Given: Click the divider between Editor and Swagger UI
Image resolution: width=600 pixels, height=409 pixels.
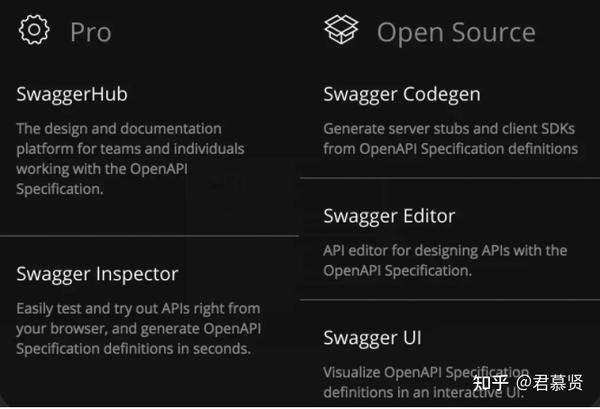Looking at the screenshot, I should click(450, 299).
